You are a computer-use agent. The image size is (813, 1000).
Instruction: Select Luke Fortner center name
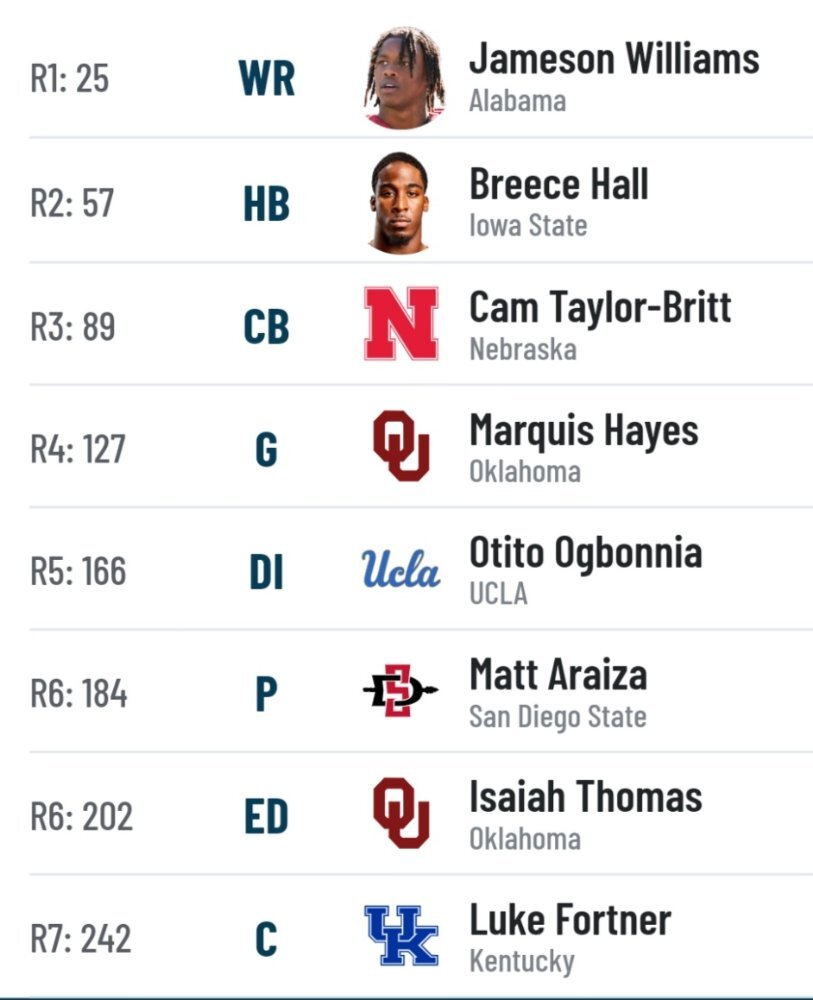coord(570,920)
